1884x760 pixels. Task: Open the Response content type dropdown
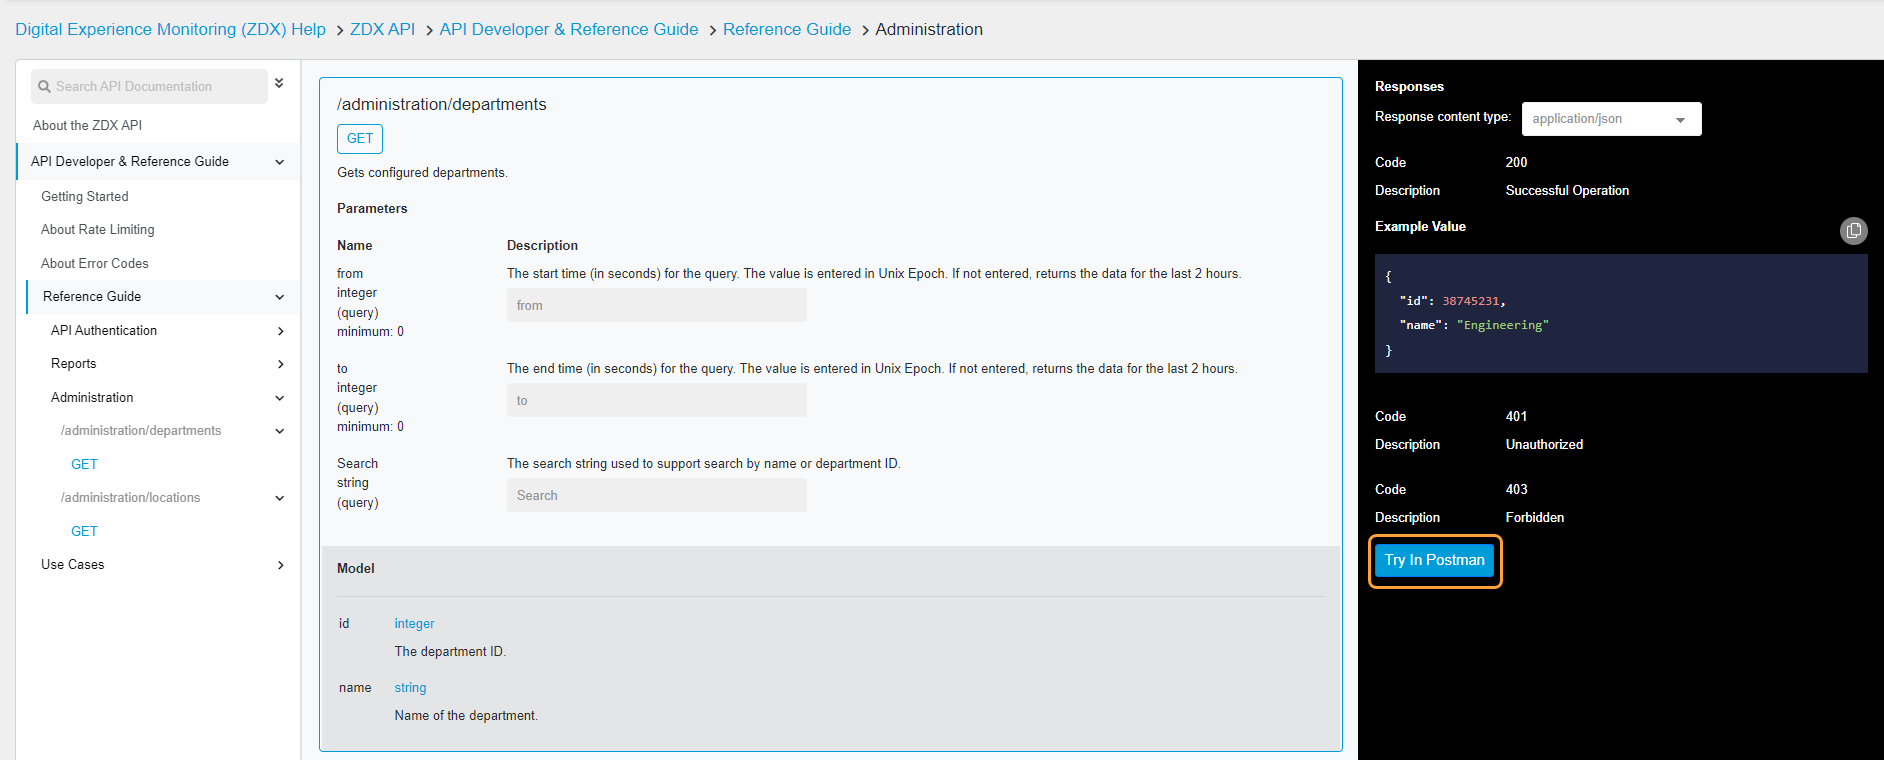pos(1610,119)
